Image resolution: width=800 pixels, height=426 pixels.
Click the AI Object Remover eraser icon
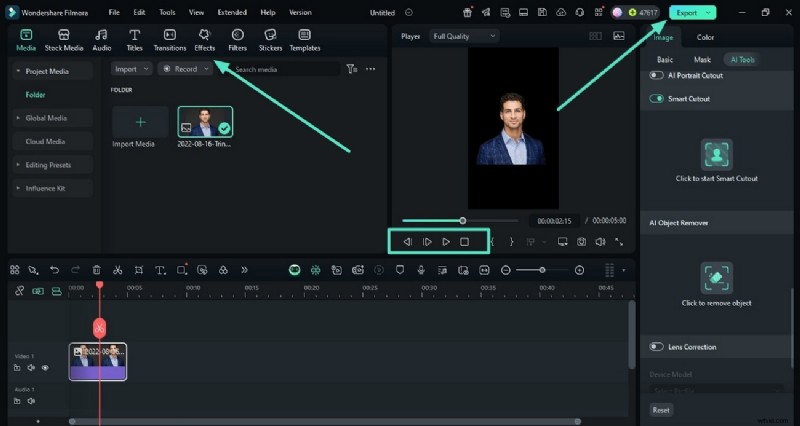[x=716, y=278]
